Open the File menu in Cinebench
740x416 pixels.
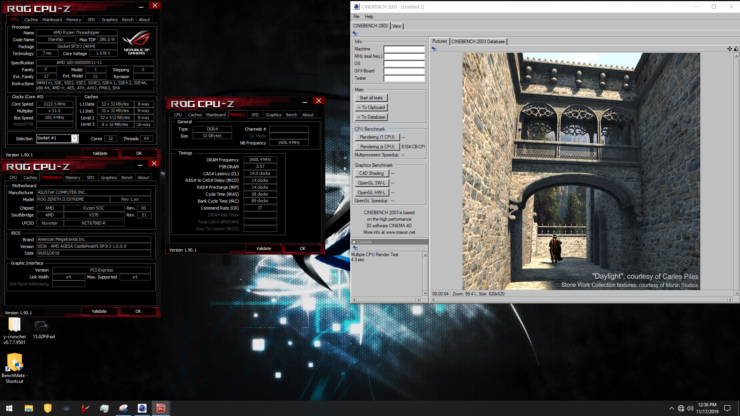tap(358, 17)
